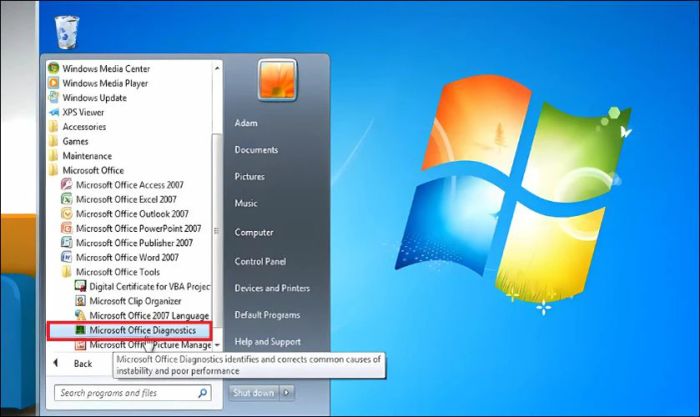Open Default Programs
This screenshot has height=417, width=700.
point(267,315)
